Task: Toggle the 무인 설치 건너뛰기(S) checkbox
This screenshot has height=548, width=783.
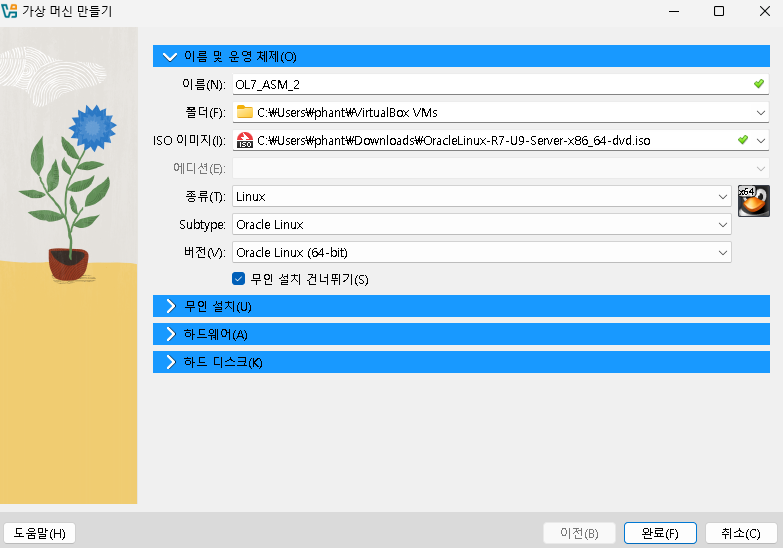Action: 238,279
